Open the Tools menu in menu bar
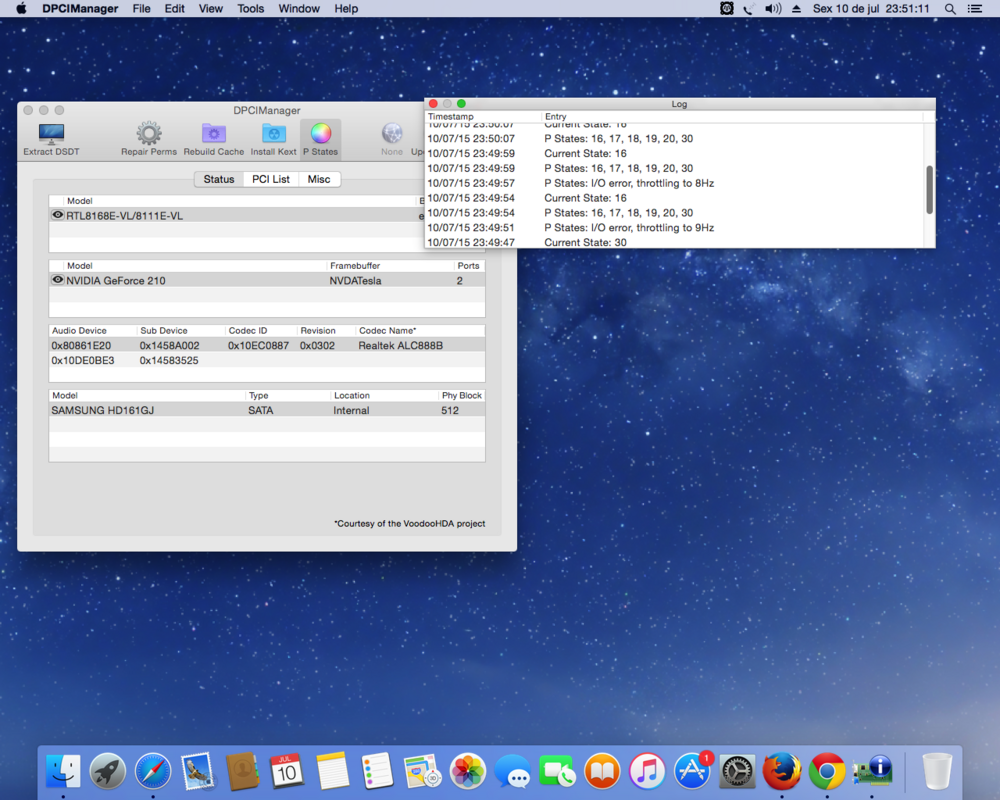 coord(251,9)
